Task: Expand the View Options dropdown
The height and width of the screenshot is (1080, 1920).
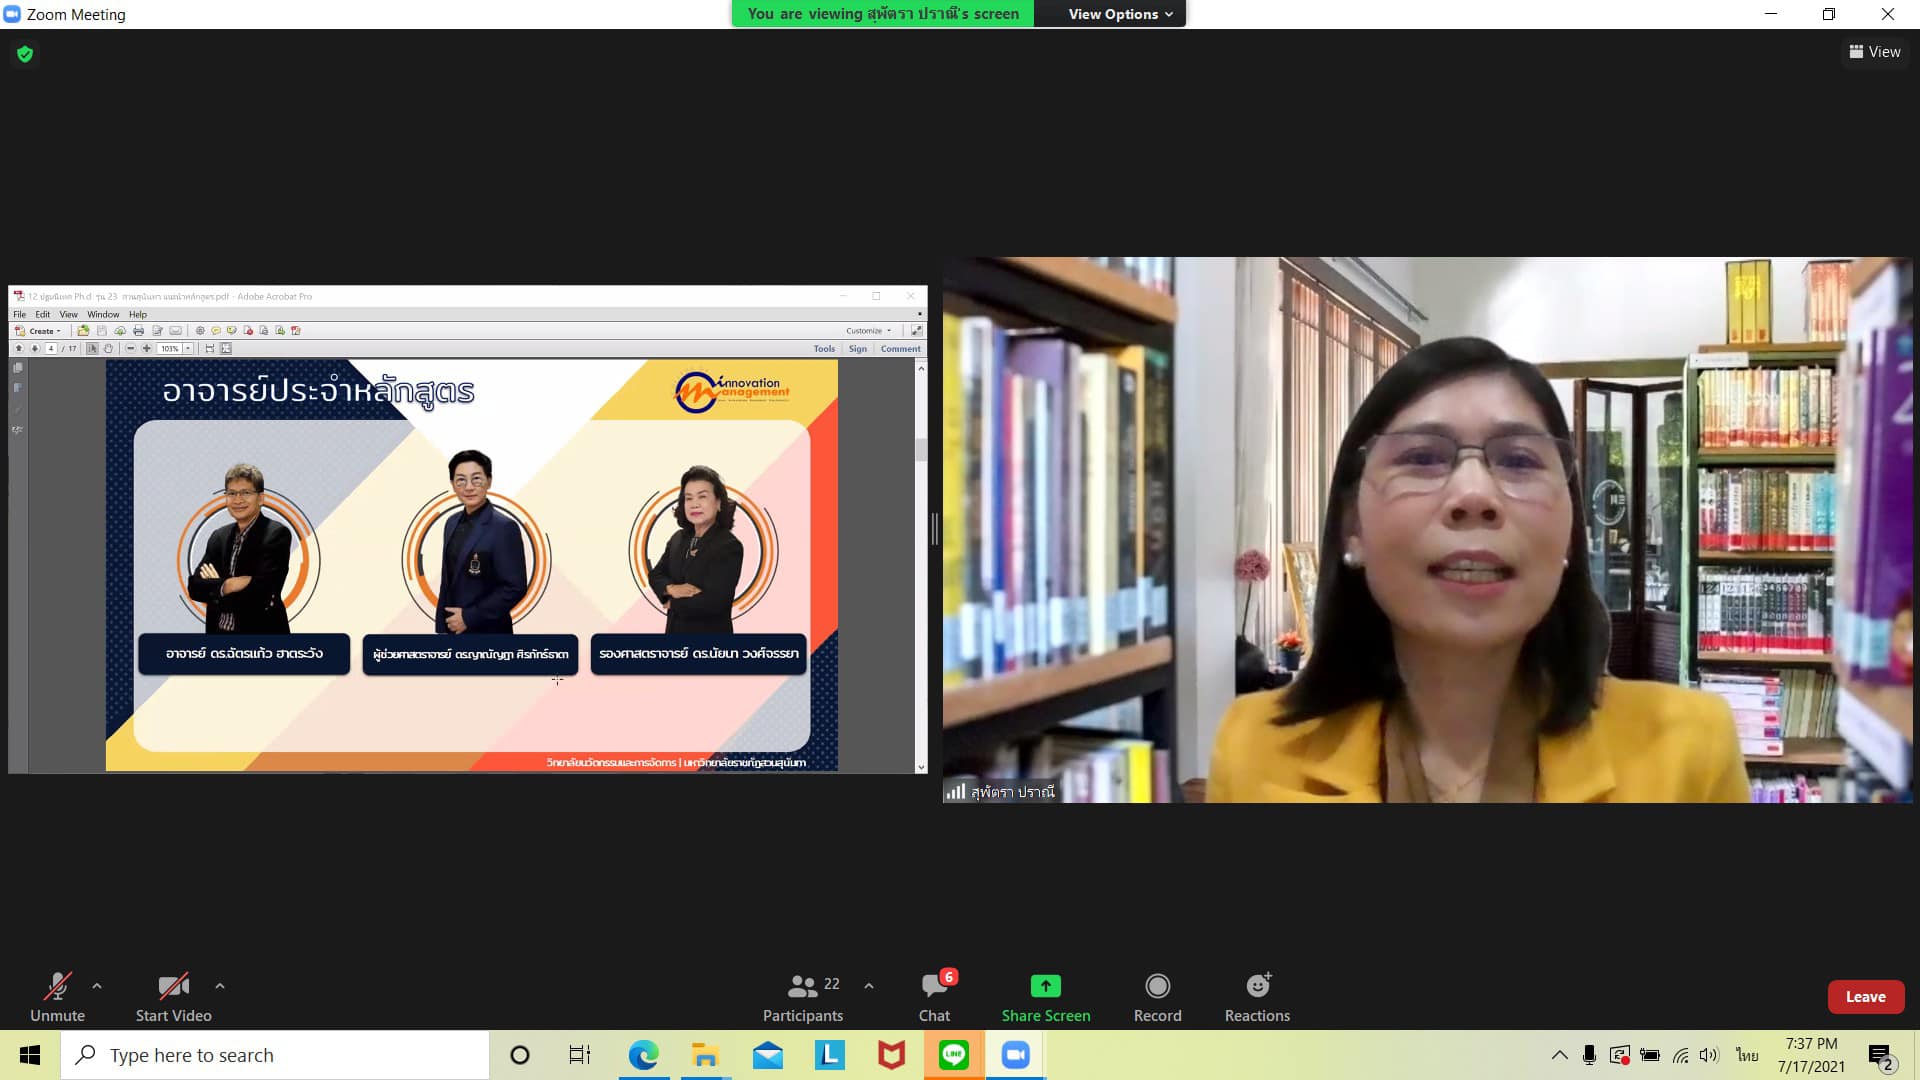Action: pyautogui.click(x=1119, y=14)
